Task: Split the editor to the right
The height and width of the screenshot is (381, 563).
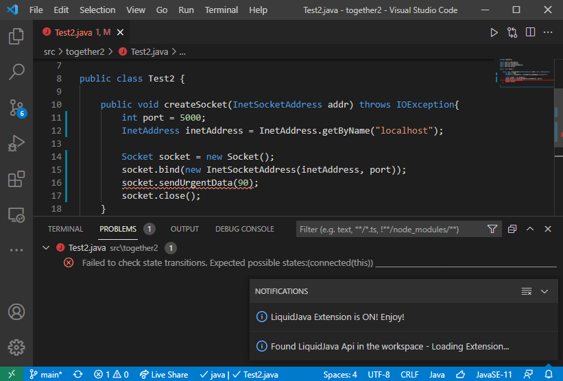Action: (x=530, y=32)
